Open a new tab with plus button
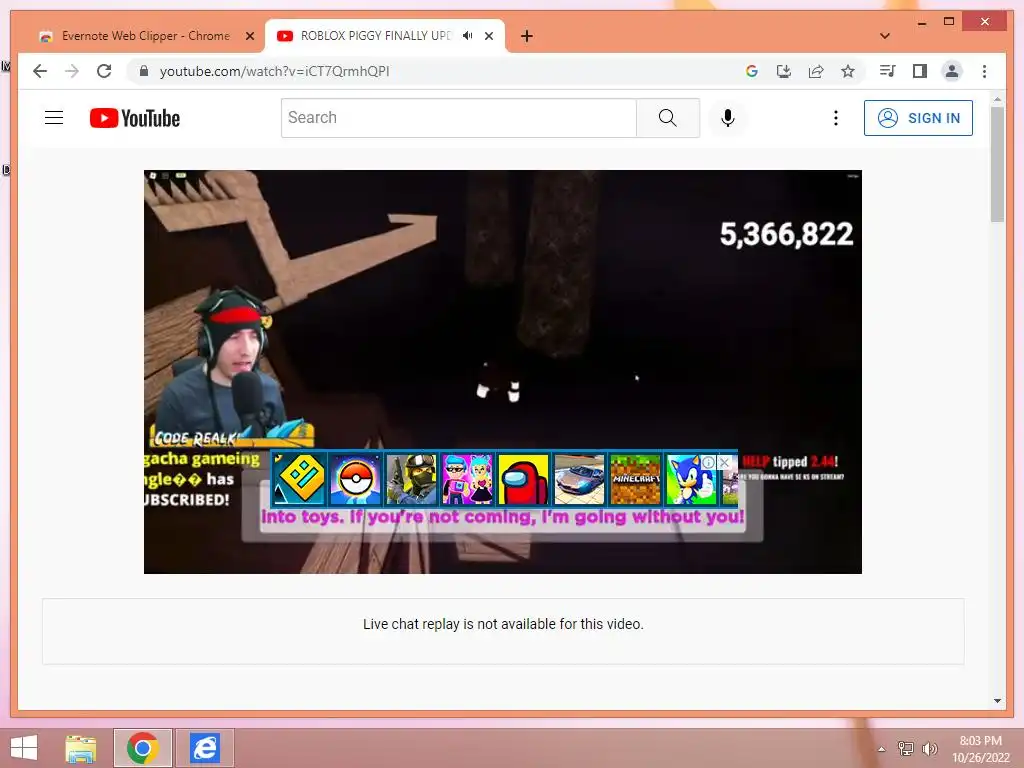1024x768 pixels. [x=527, y=36]
